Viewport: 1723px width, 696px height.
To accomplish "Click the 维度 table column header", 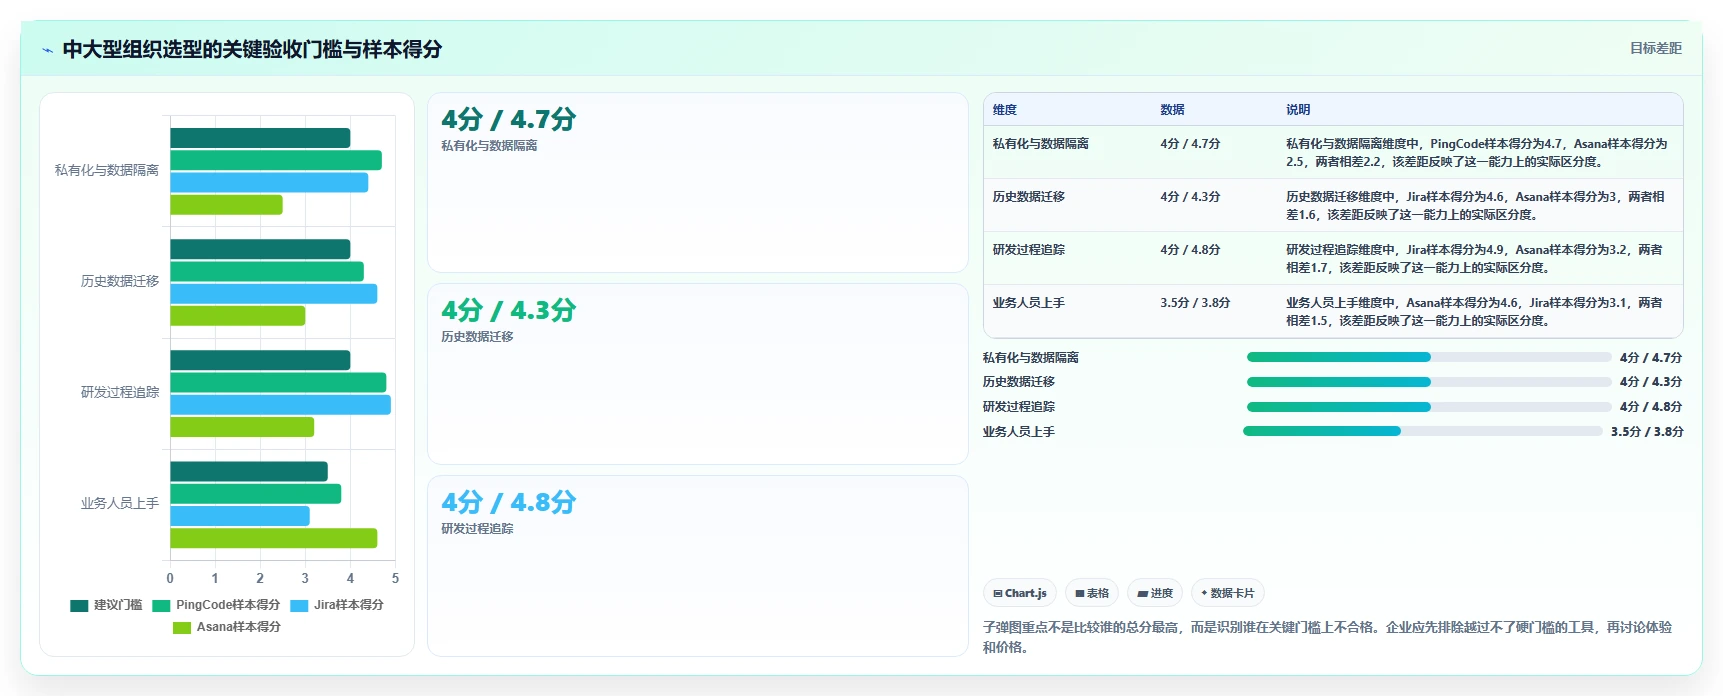I will (1005, 110).
